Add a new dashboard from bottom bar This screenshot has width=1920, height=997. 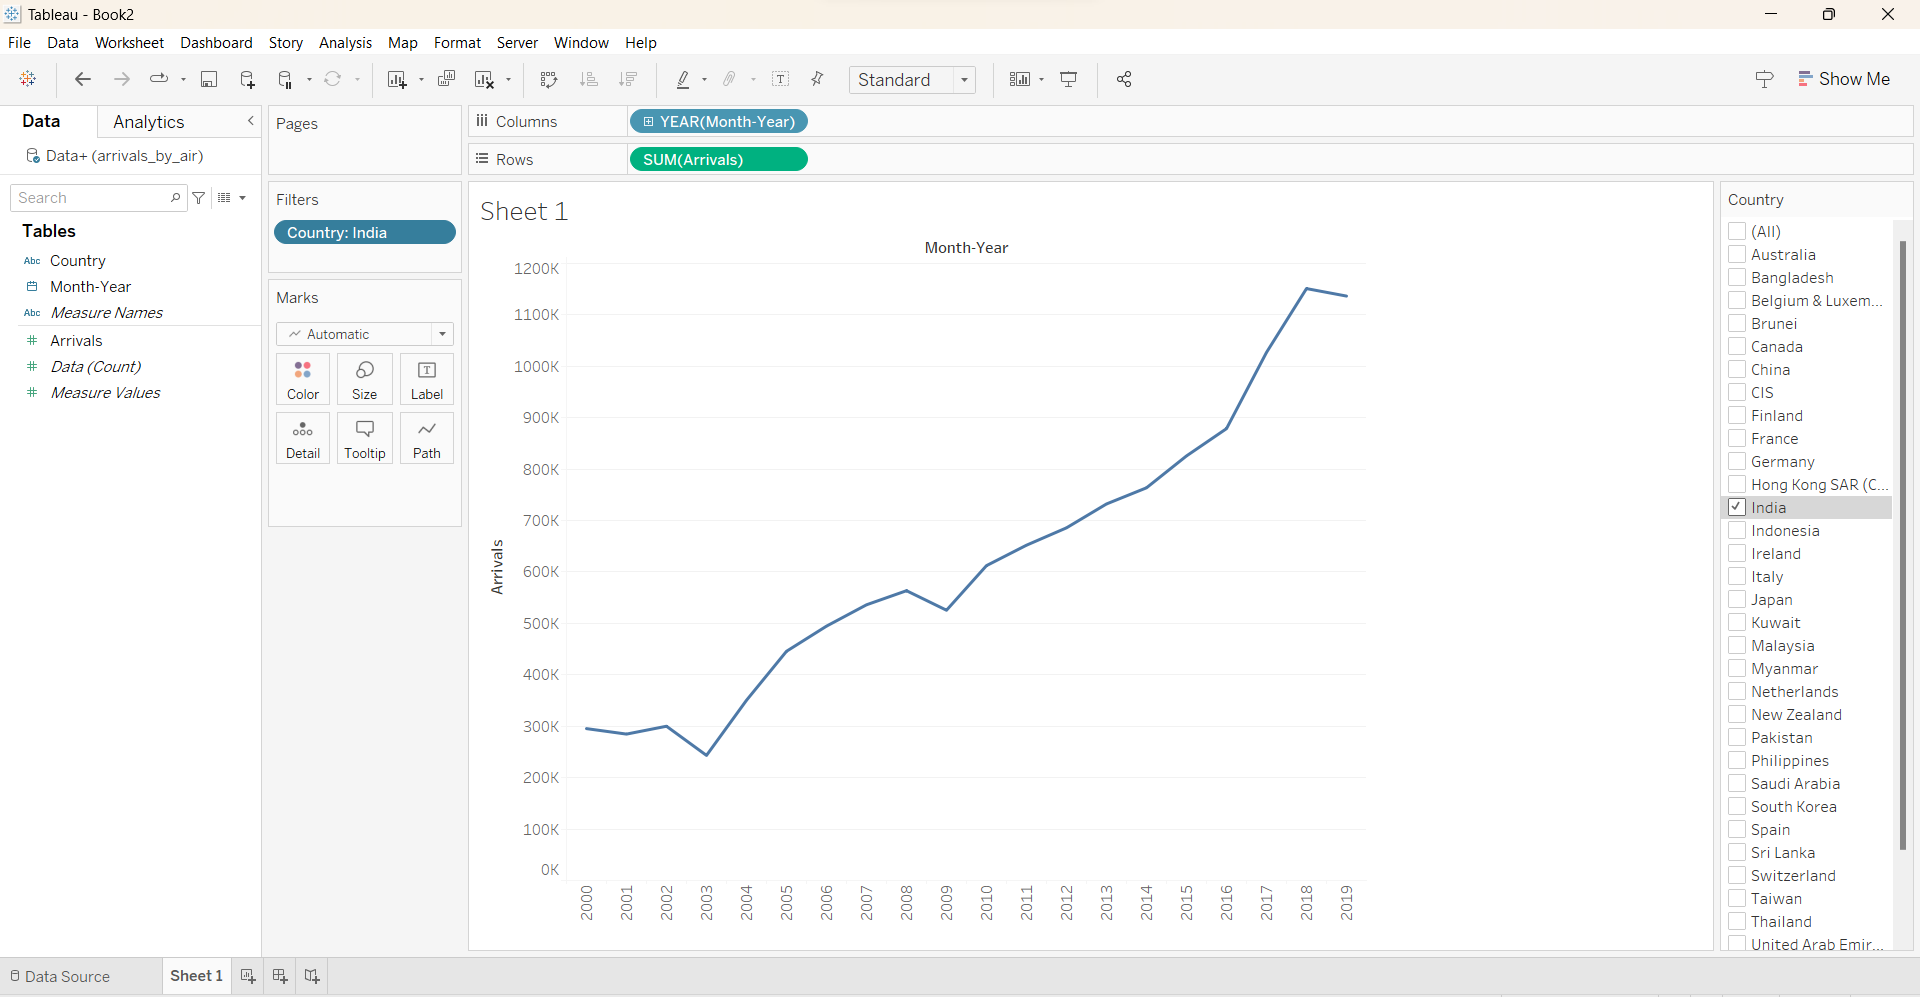(280, 976)
